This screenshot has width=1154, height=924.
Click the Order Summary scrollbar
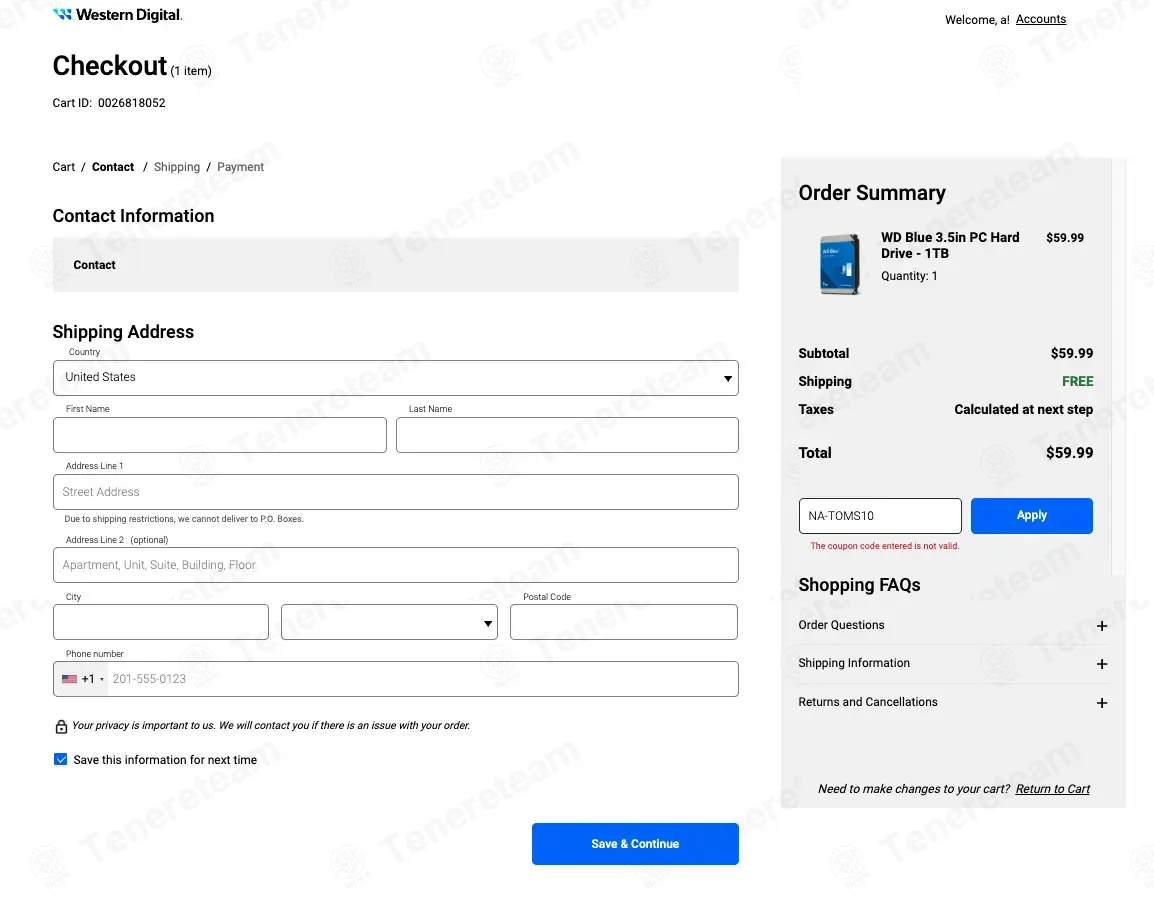coord(1118,366)
